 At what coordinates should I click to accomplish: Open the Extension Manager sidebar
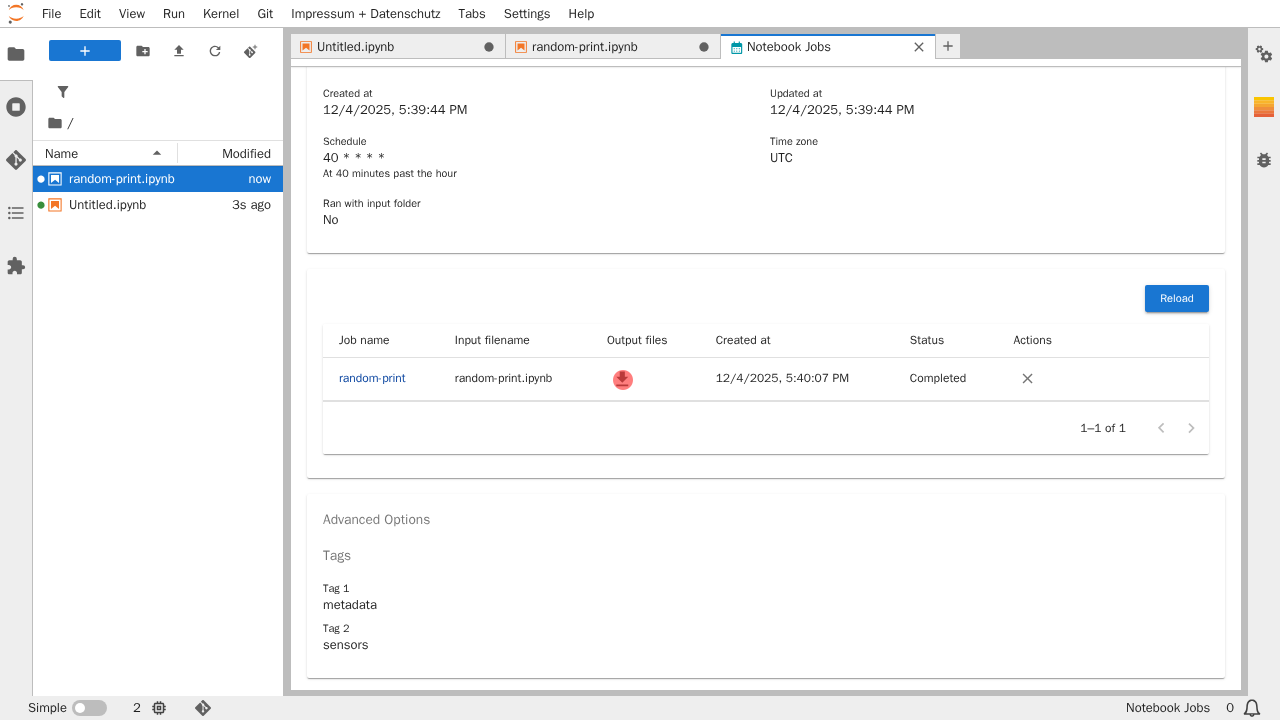[16, 266]
